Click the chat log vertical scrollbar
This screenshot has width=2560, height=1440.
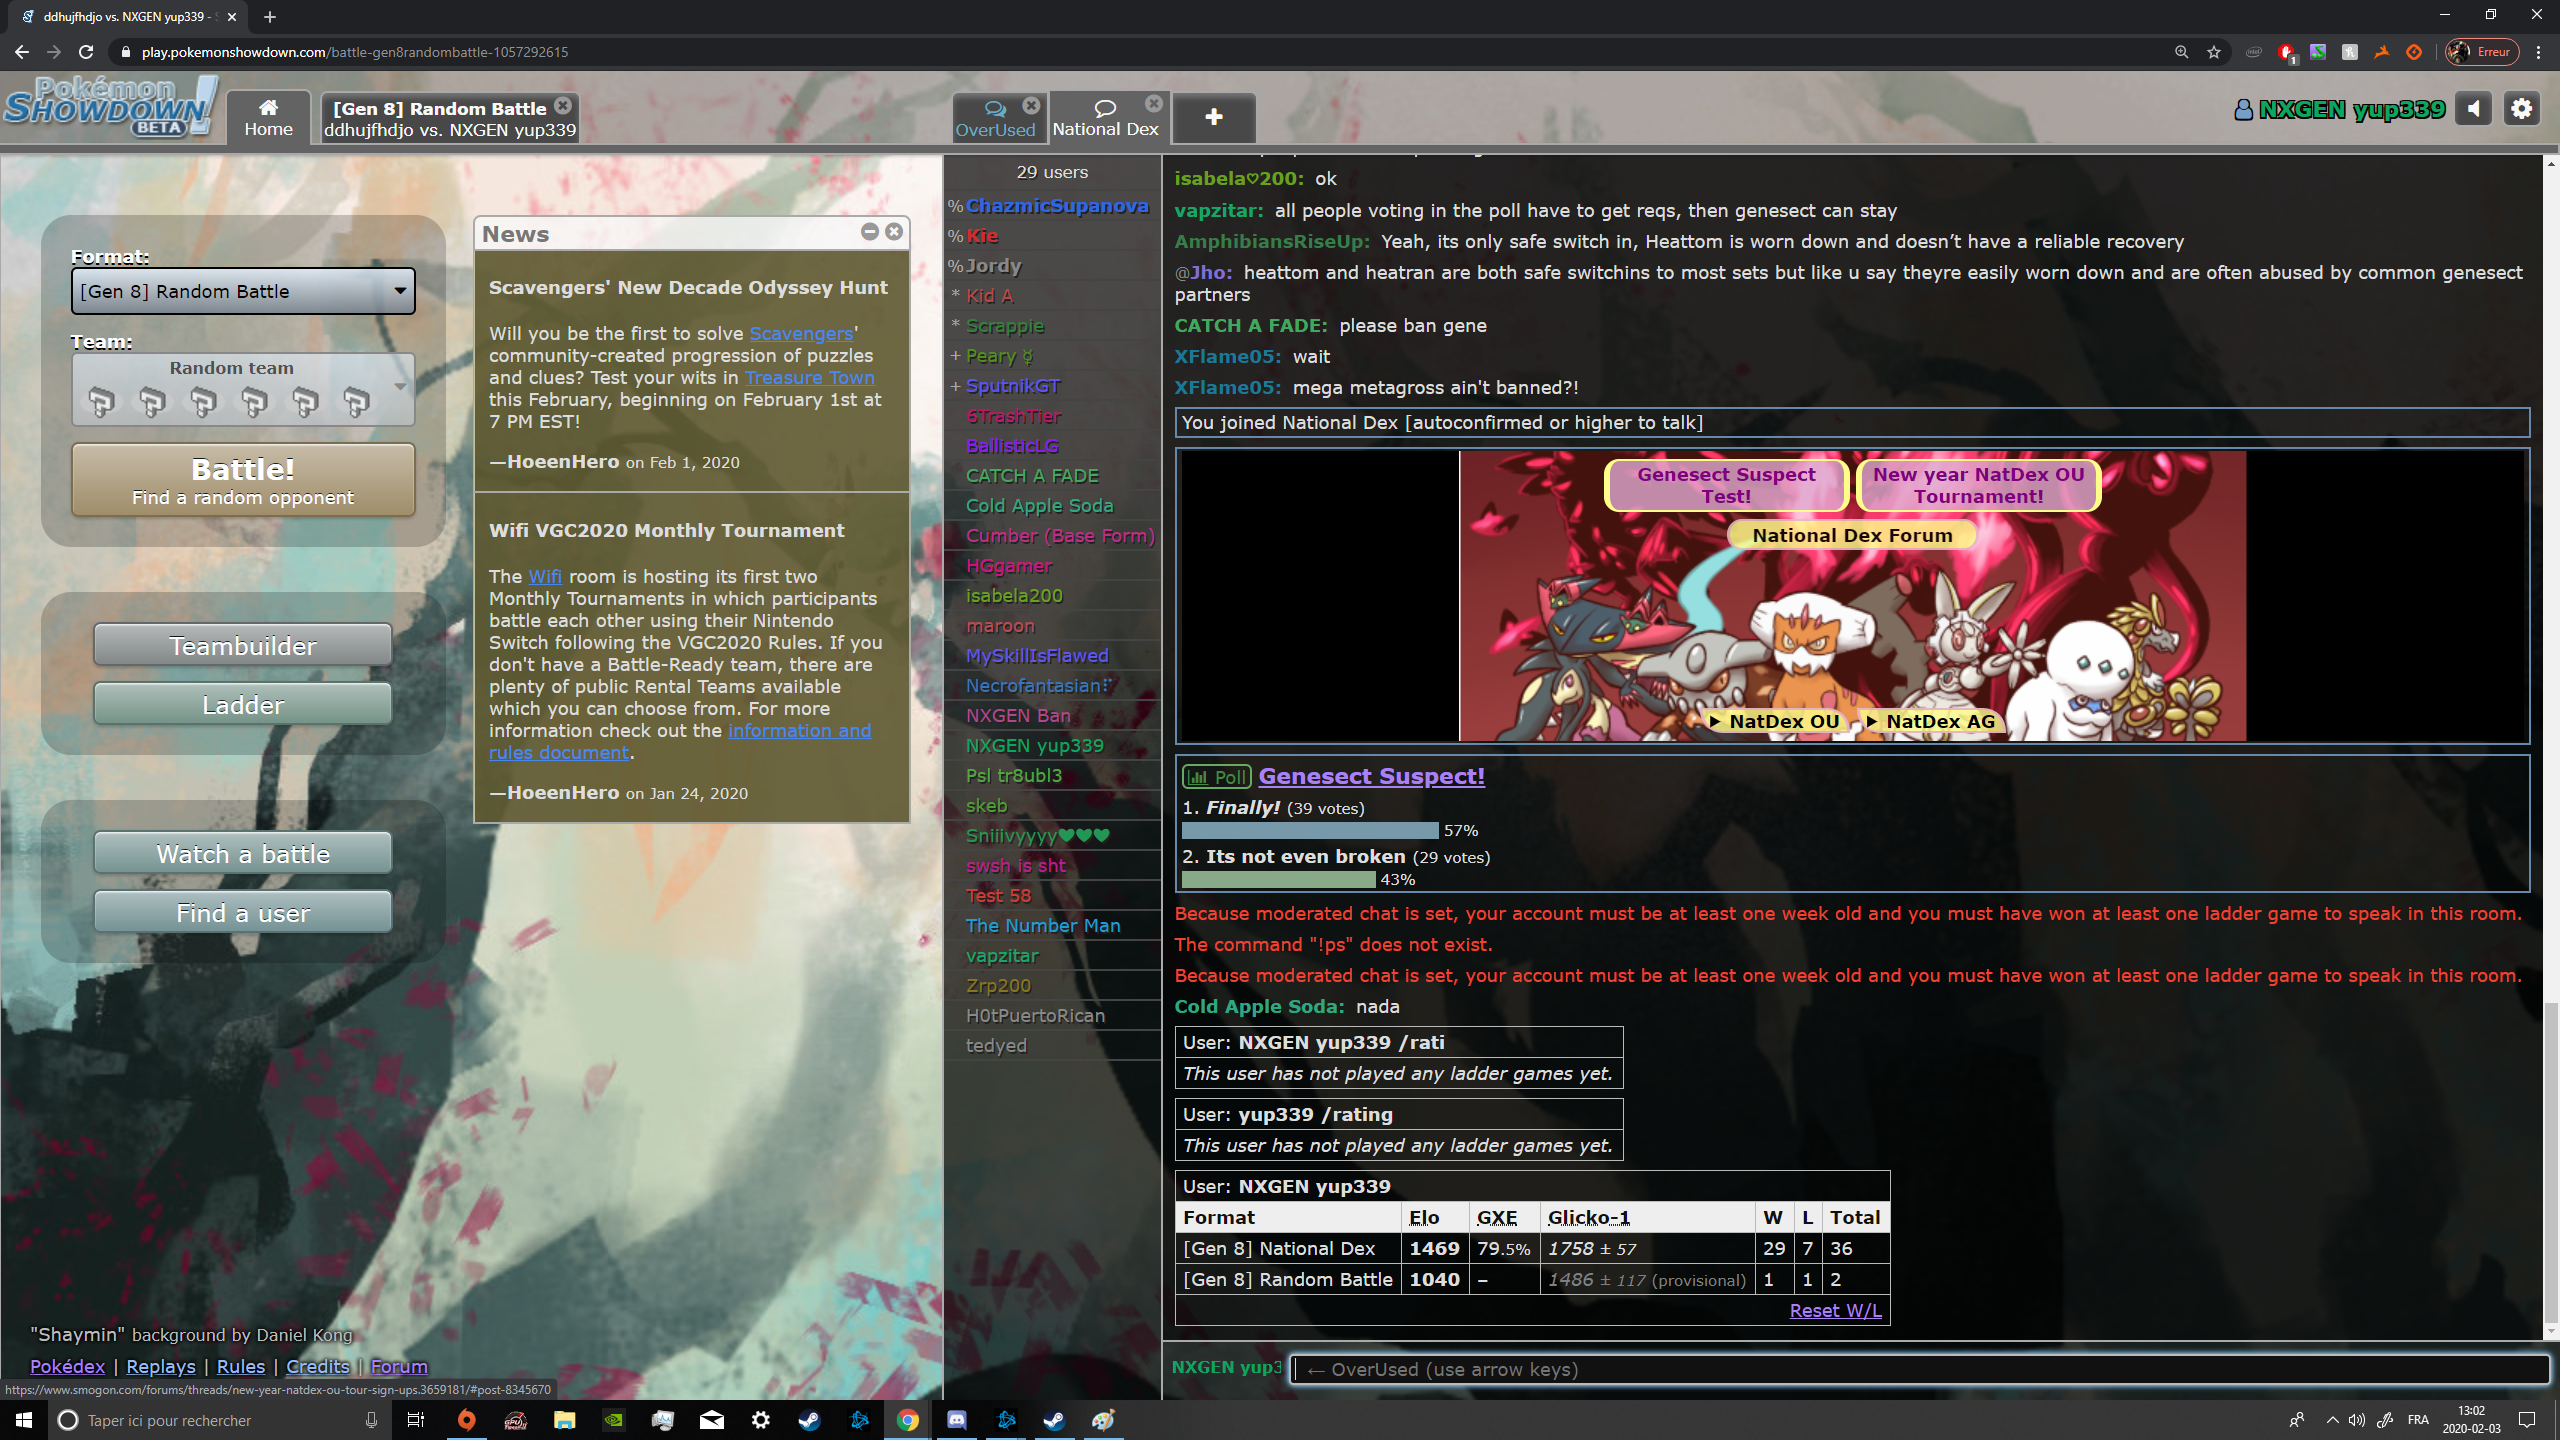click(2551, 1165)
